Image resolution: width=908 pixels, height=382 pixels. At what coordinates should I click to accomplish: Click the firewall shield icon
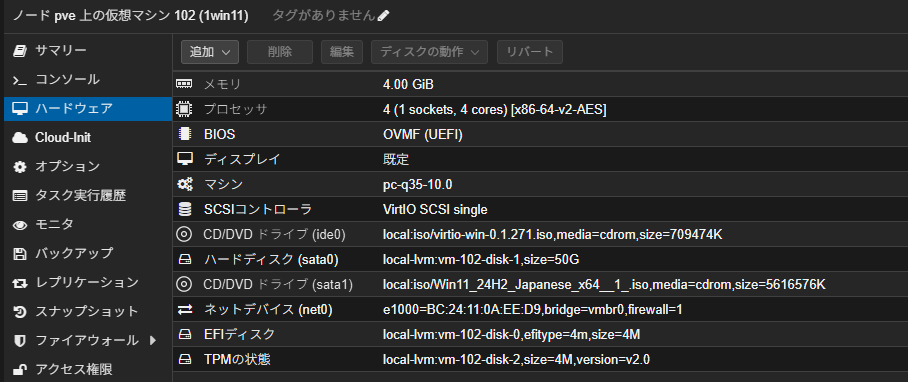point(20,340)
